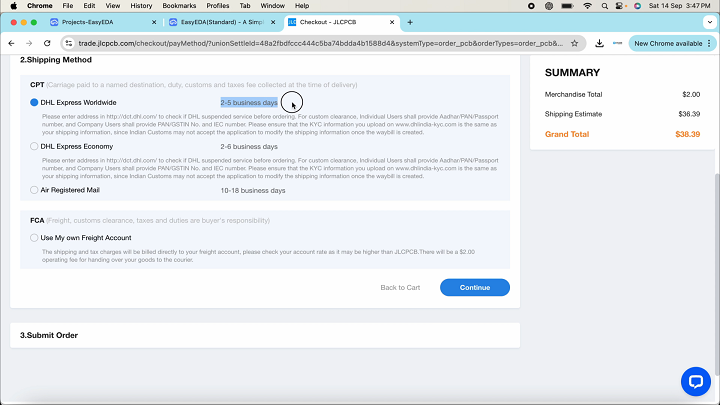Click Merchandise Total amount $2.00
Image resolution: width=720 pixels, height=405 pixels.
click(691, 94)
